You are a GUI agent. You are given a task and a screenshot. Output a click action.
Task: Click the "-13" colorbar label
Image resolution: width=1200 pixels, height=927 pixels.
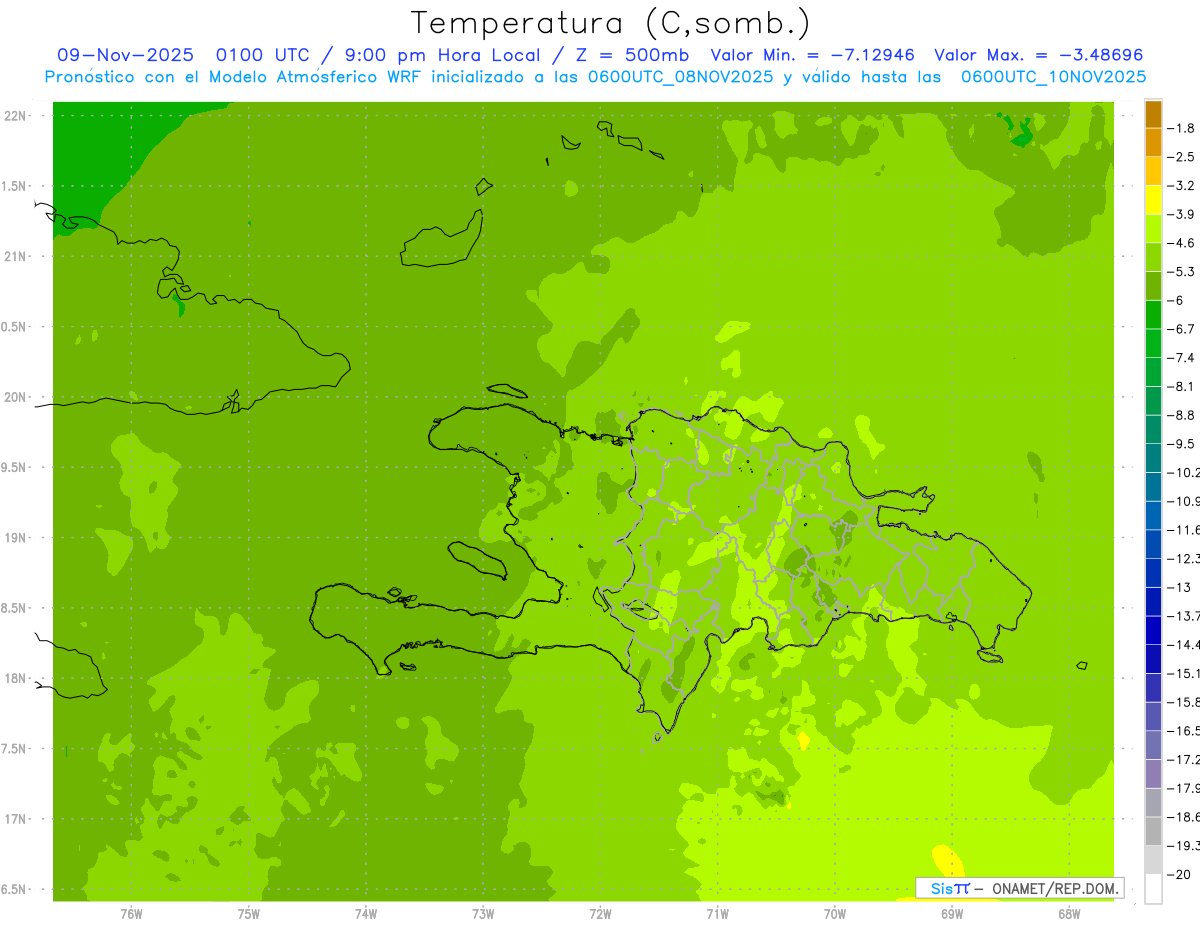(x=1178, y=587)
